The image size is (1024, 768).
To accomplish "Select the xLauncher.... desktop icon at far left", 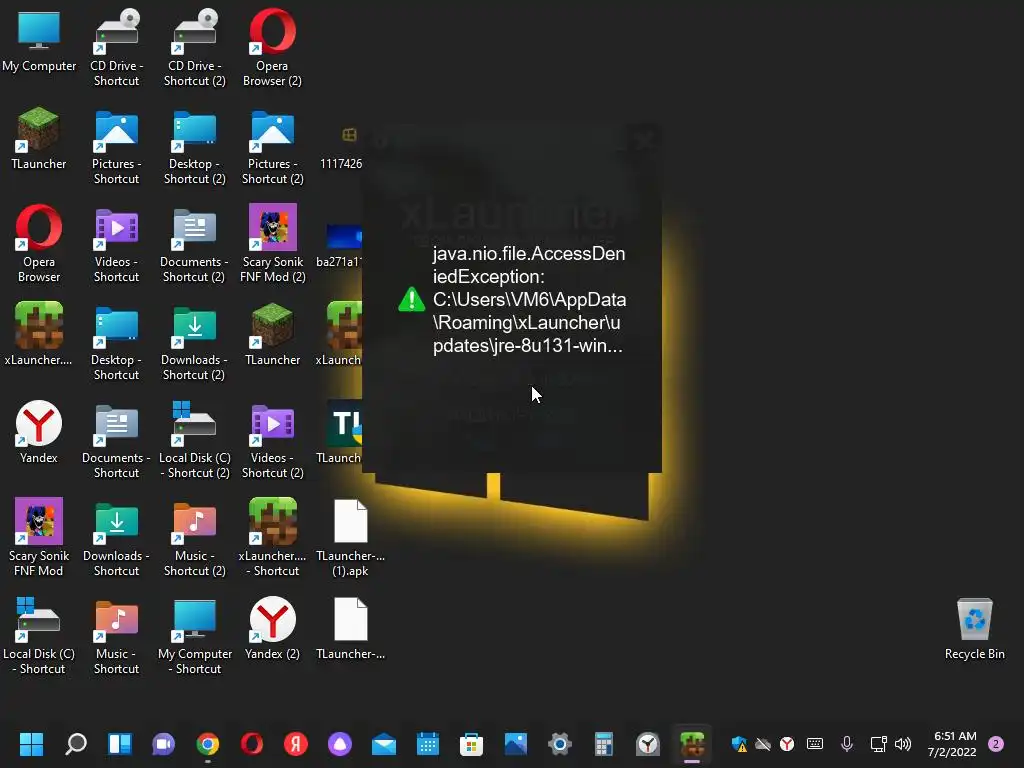I will tap(39, 334).
